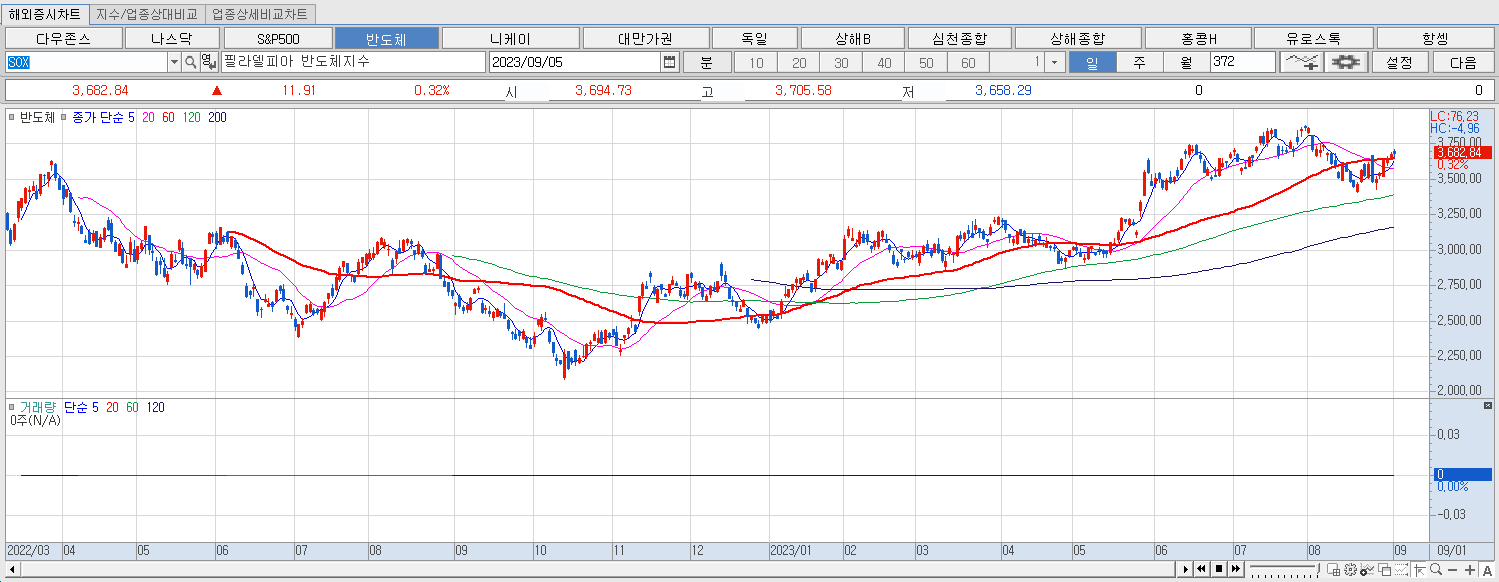Select the 심천종합 index button
1499x582 pixels.
coord(959,38)
